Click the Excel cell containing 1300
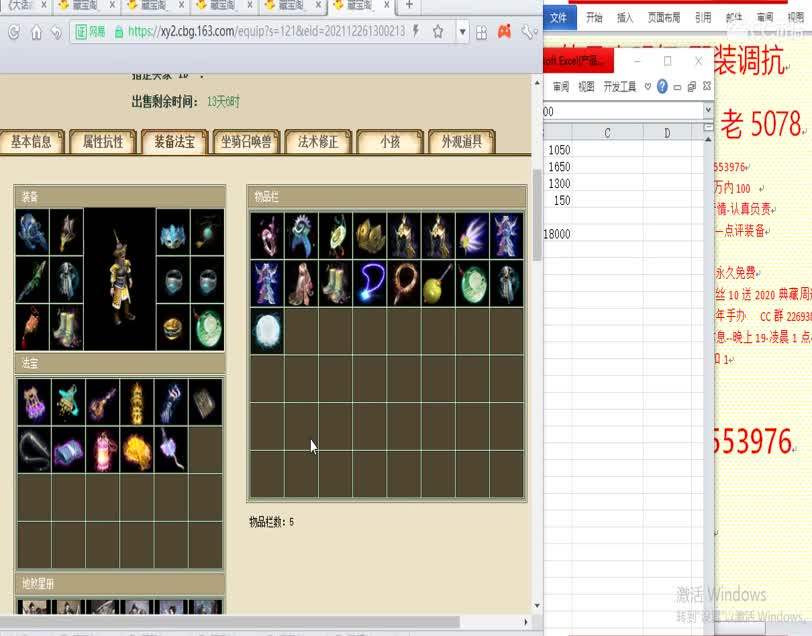Viewport: 812px width, 636px height. tap(557, 183)
